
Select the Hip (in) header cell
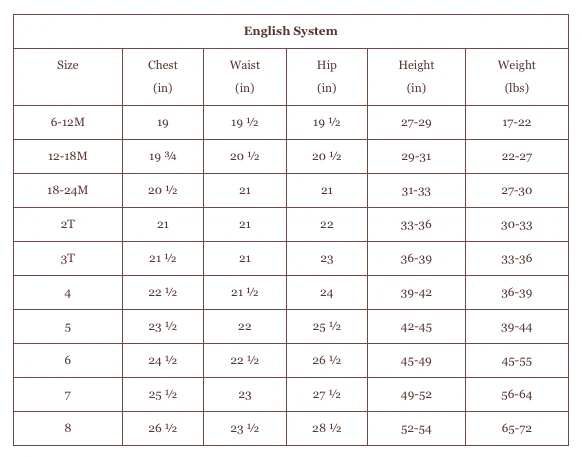pos(327,76)
